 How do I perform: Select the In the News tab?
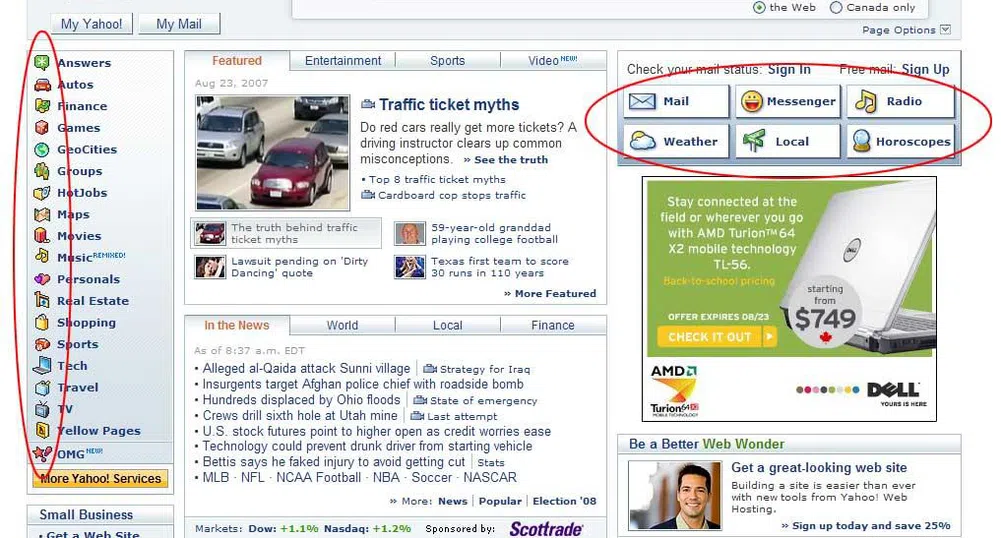click(237, 325)
